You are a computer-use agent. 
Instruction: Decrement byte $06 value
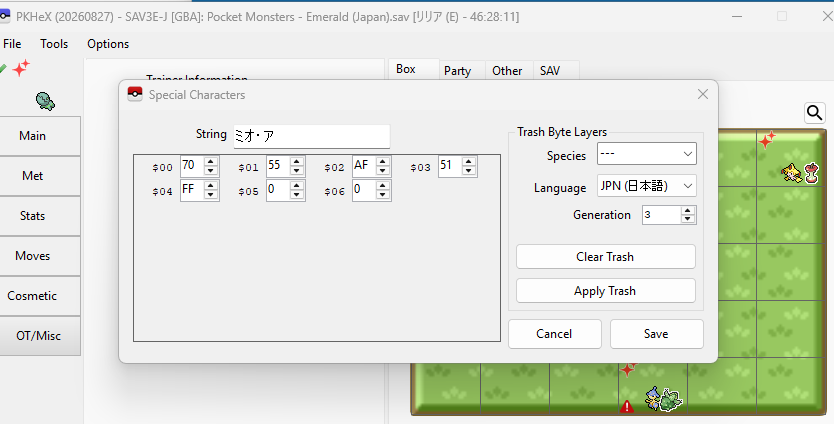[383, 194]
